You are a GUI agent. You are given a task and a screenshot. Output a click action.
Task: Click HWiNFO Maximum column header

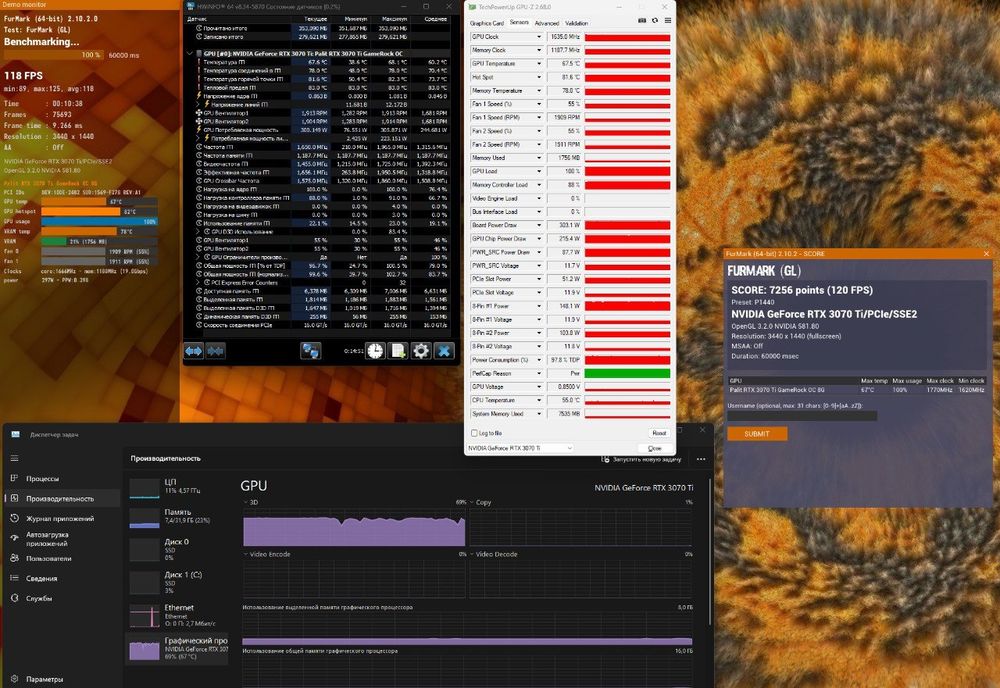coord(394,19)
